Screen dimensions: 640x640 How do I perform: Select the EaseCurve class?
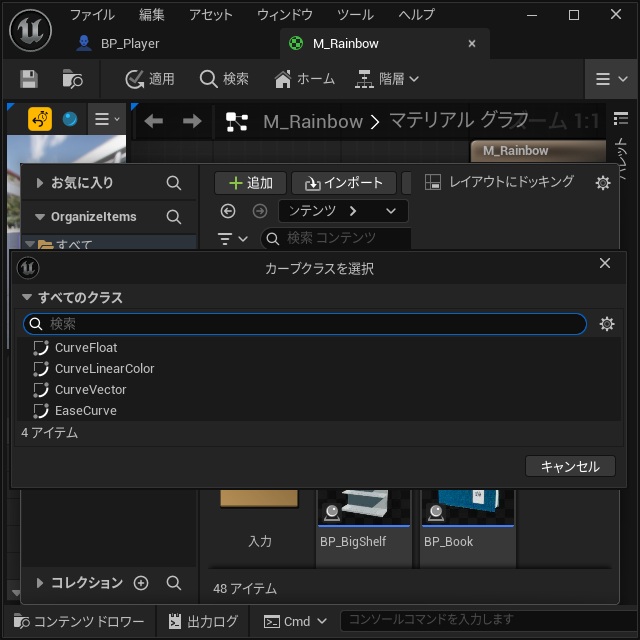[x=319, y=411]
